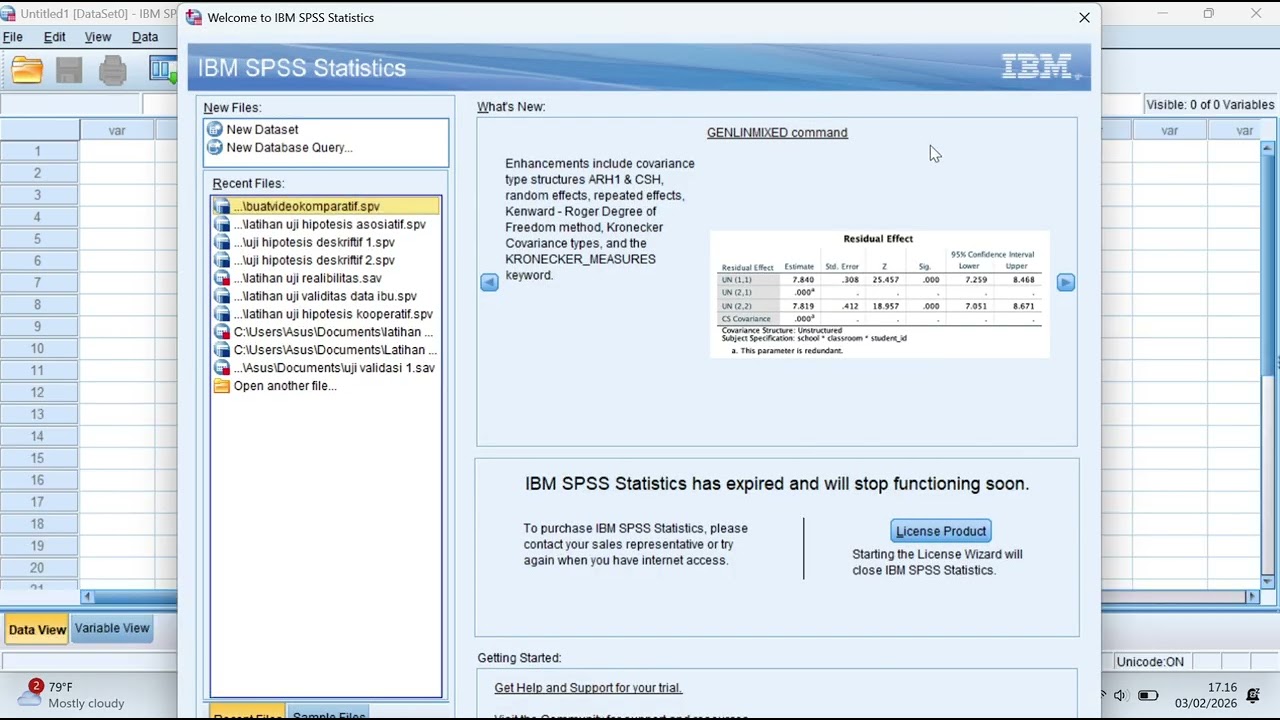Select New Dataset in New Files
The width and height of the screenshot is (1280, 720).
point(262,129)
